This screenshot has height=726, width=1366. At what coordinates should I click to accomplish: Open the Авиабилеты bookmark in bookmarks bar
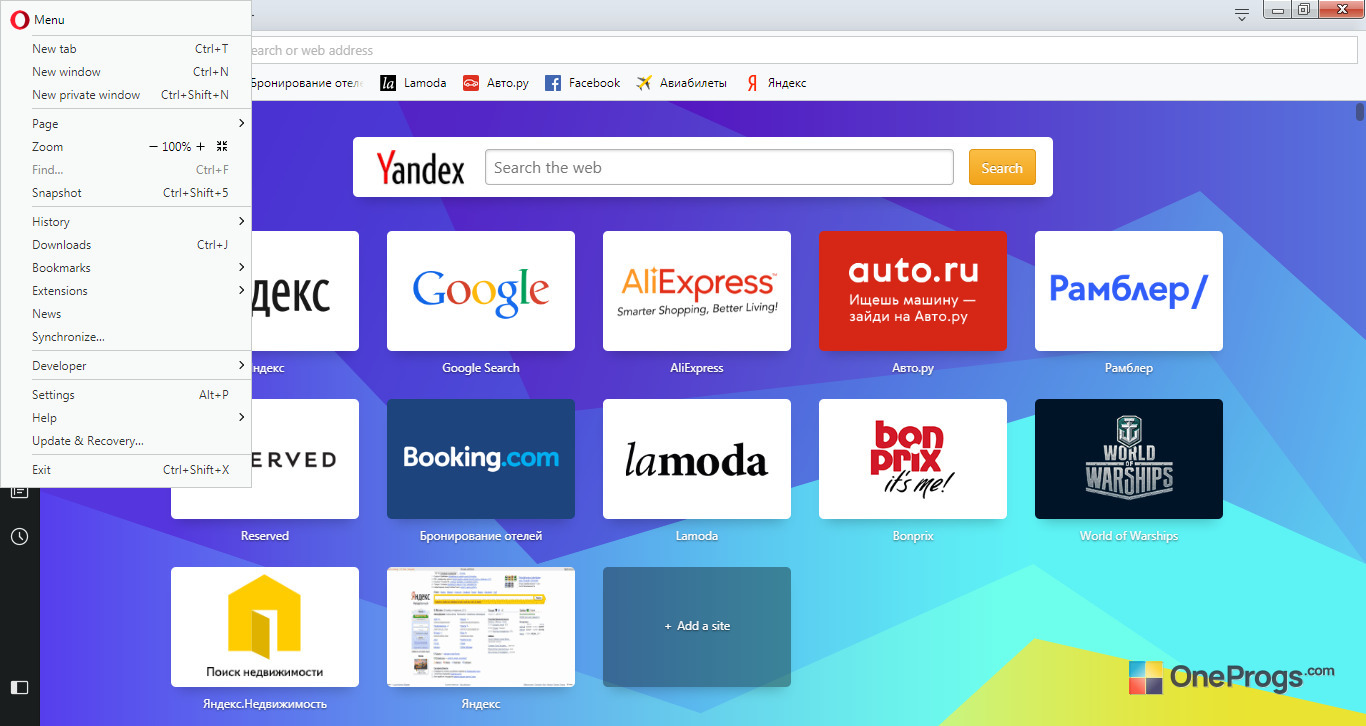682,83
